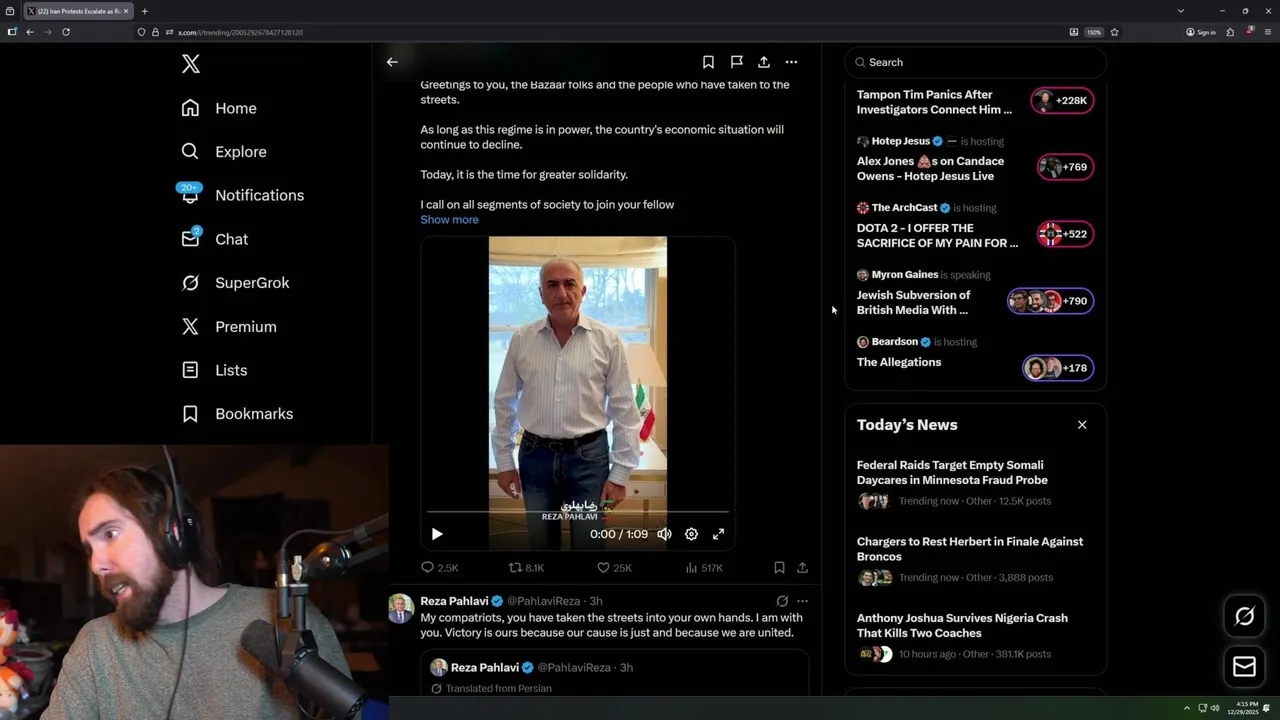Open the system tray hidden icons chevron
The height and width of the screenshot is (720, 1280).
(x=1187, y=708)
